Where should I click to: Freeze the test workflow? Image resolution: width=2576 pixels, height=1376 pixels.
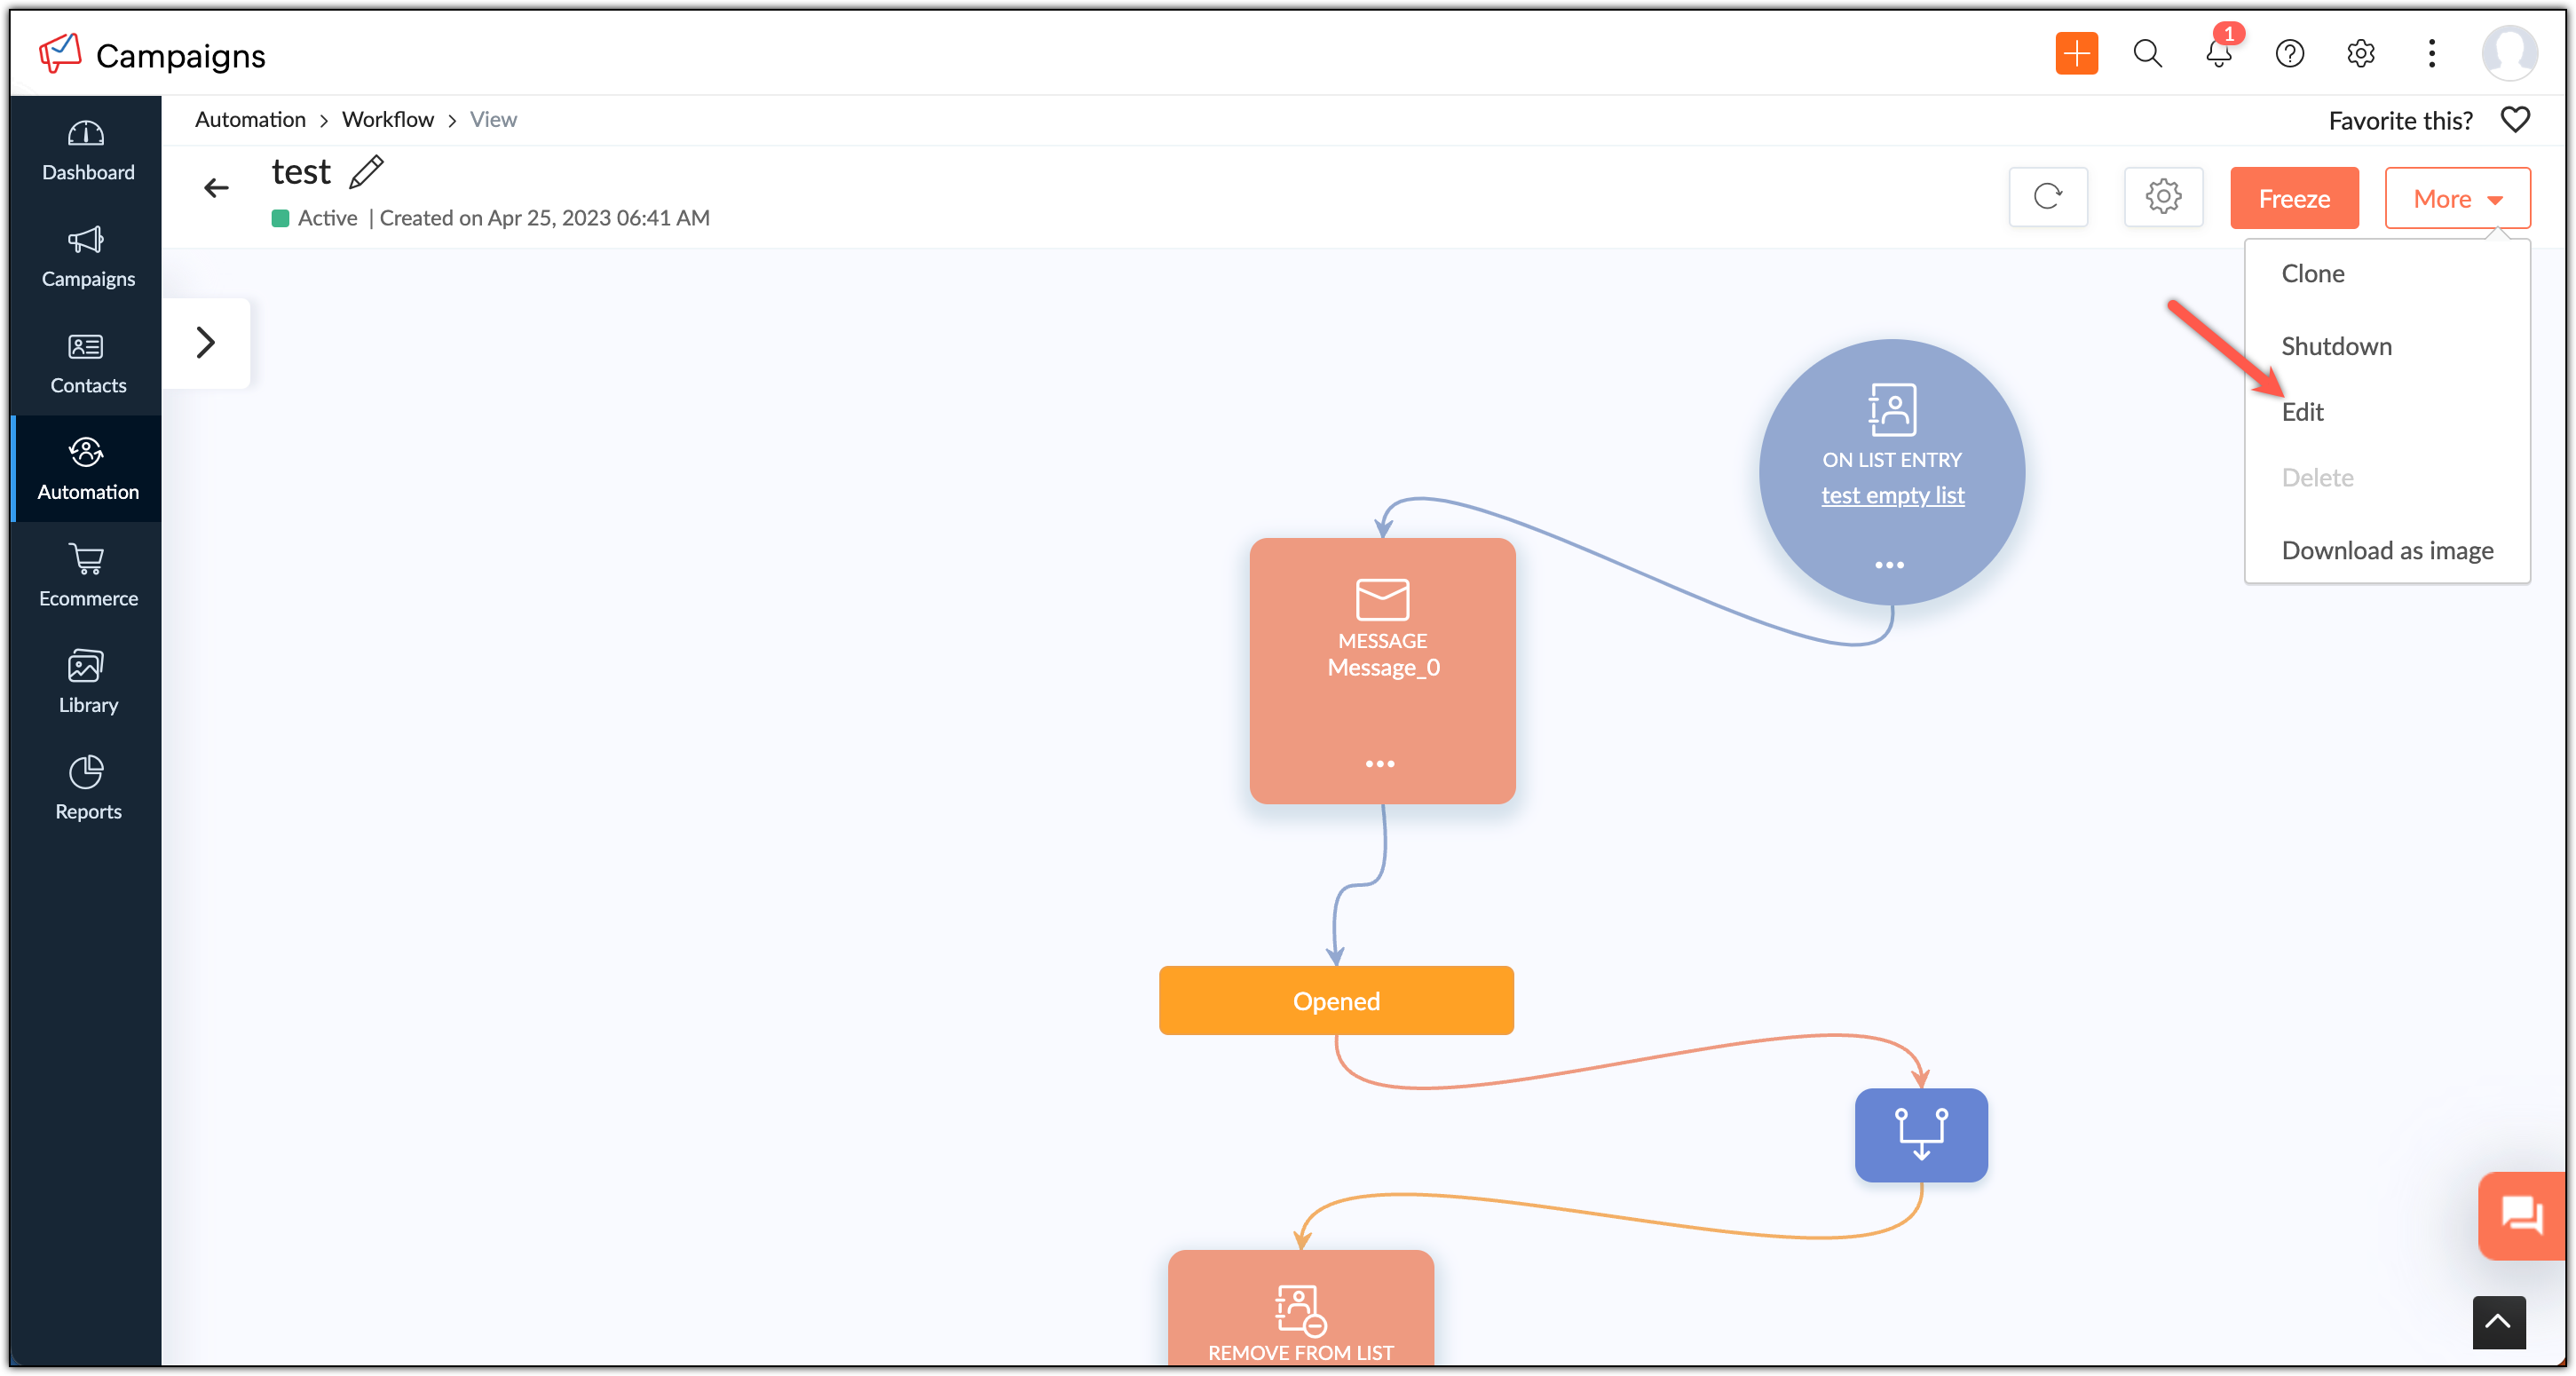tap(2294, 197)
